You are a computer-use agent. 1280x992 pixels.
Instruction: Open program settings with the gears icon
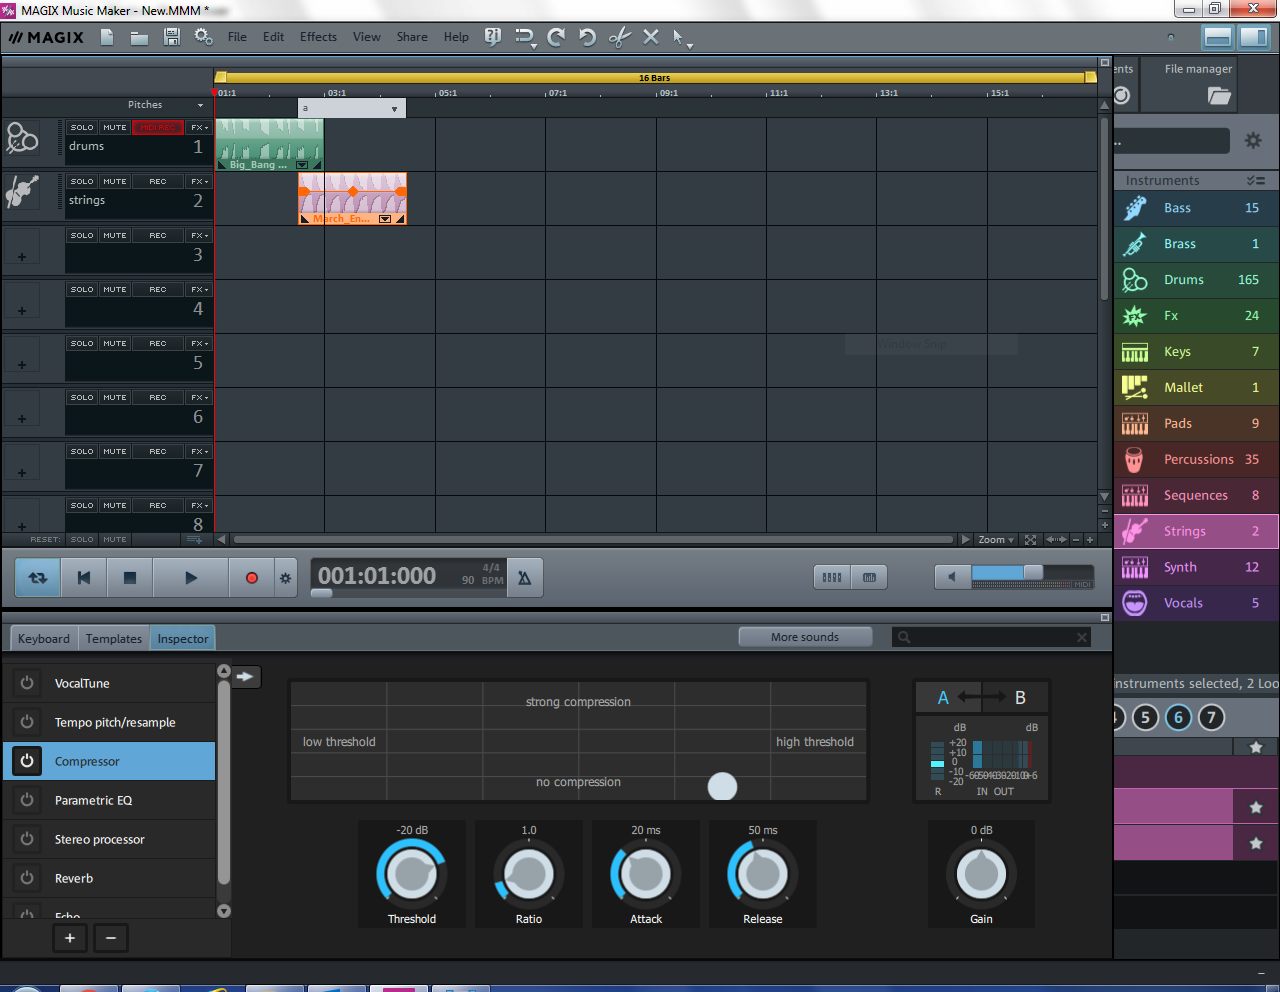point(203,37)
